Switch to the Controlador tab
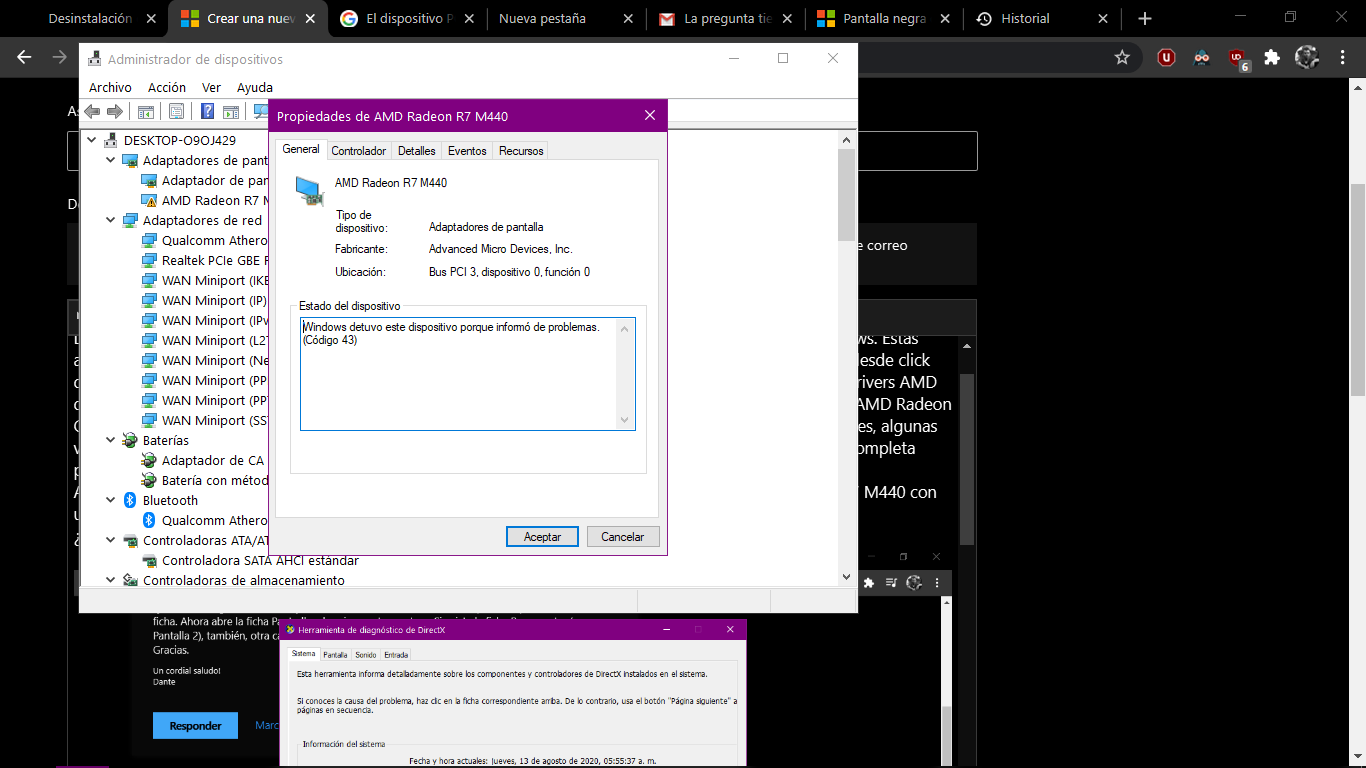The image size is (1366, 768). [x=358, y=151]
